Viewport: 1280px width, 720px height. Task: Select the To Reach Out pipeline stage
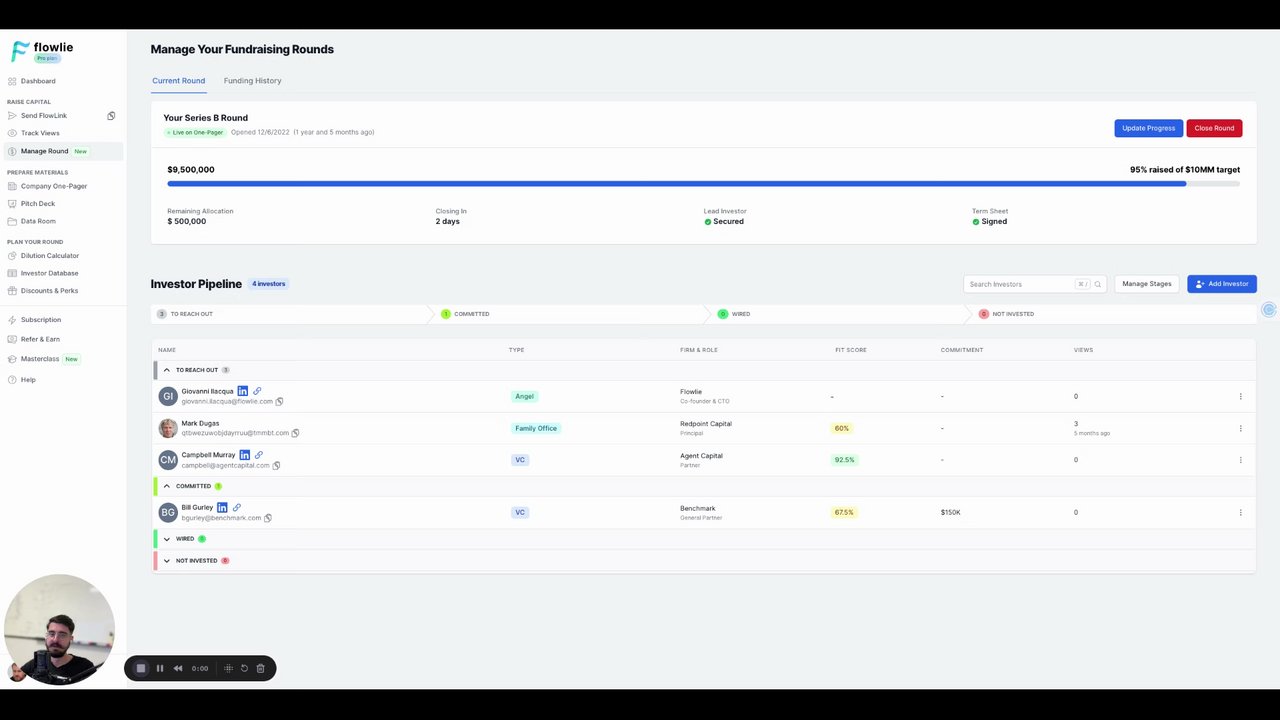[291, 314]
